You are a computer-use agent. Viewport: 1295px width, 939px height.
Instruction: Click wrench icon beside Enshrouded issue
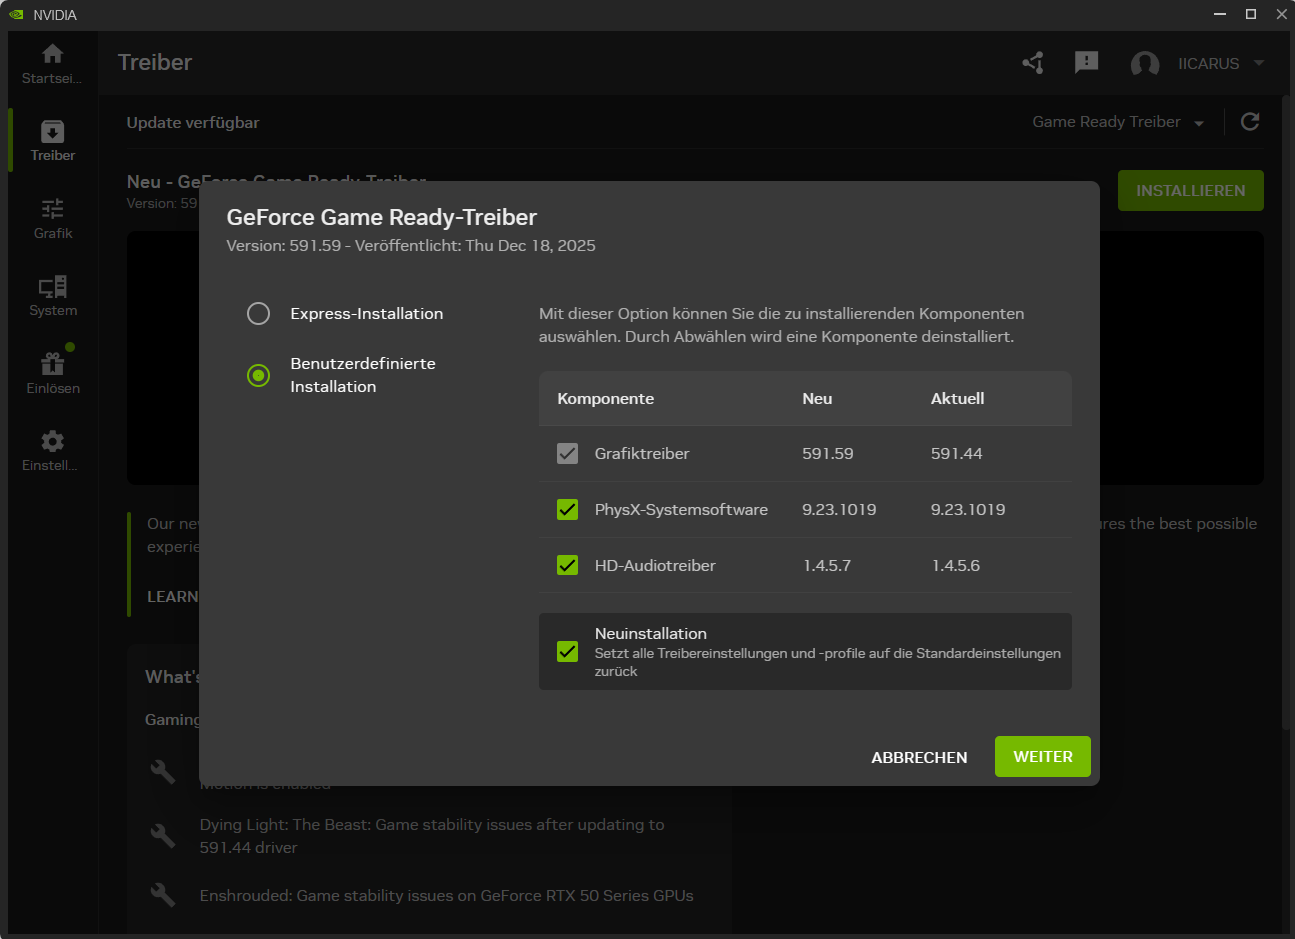[x=163, y=894]
